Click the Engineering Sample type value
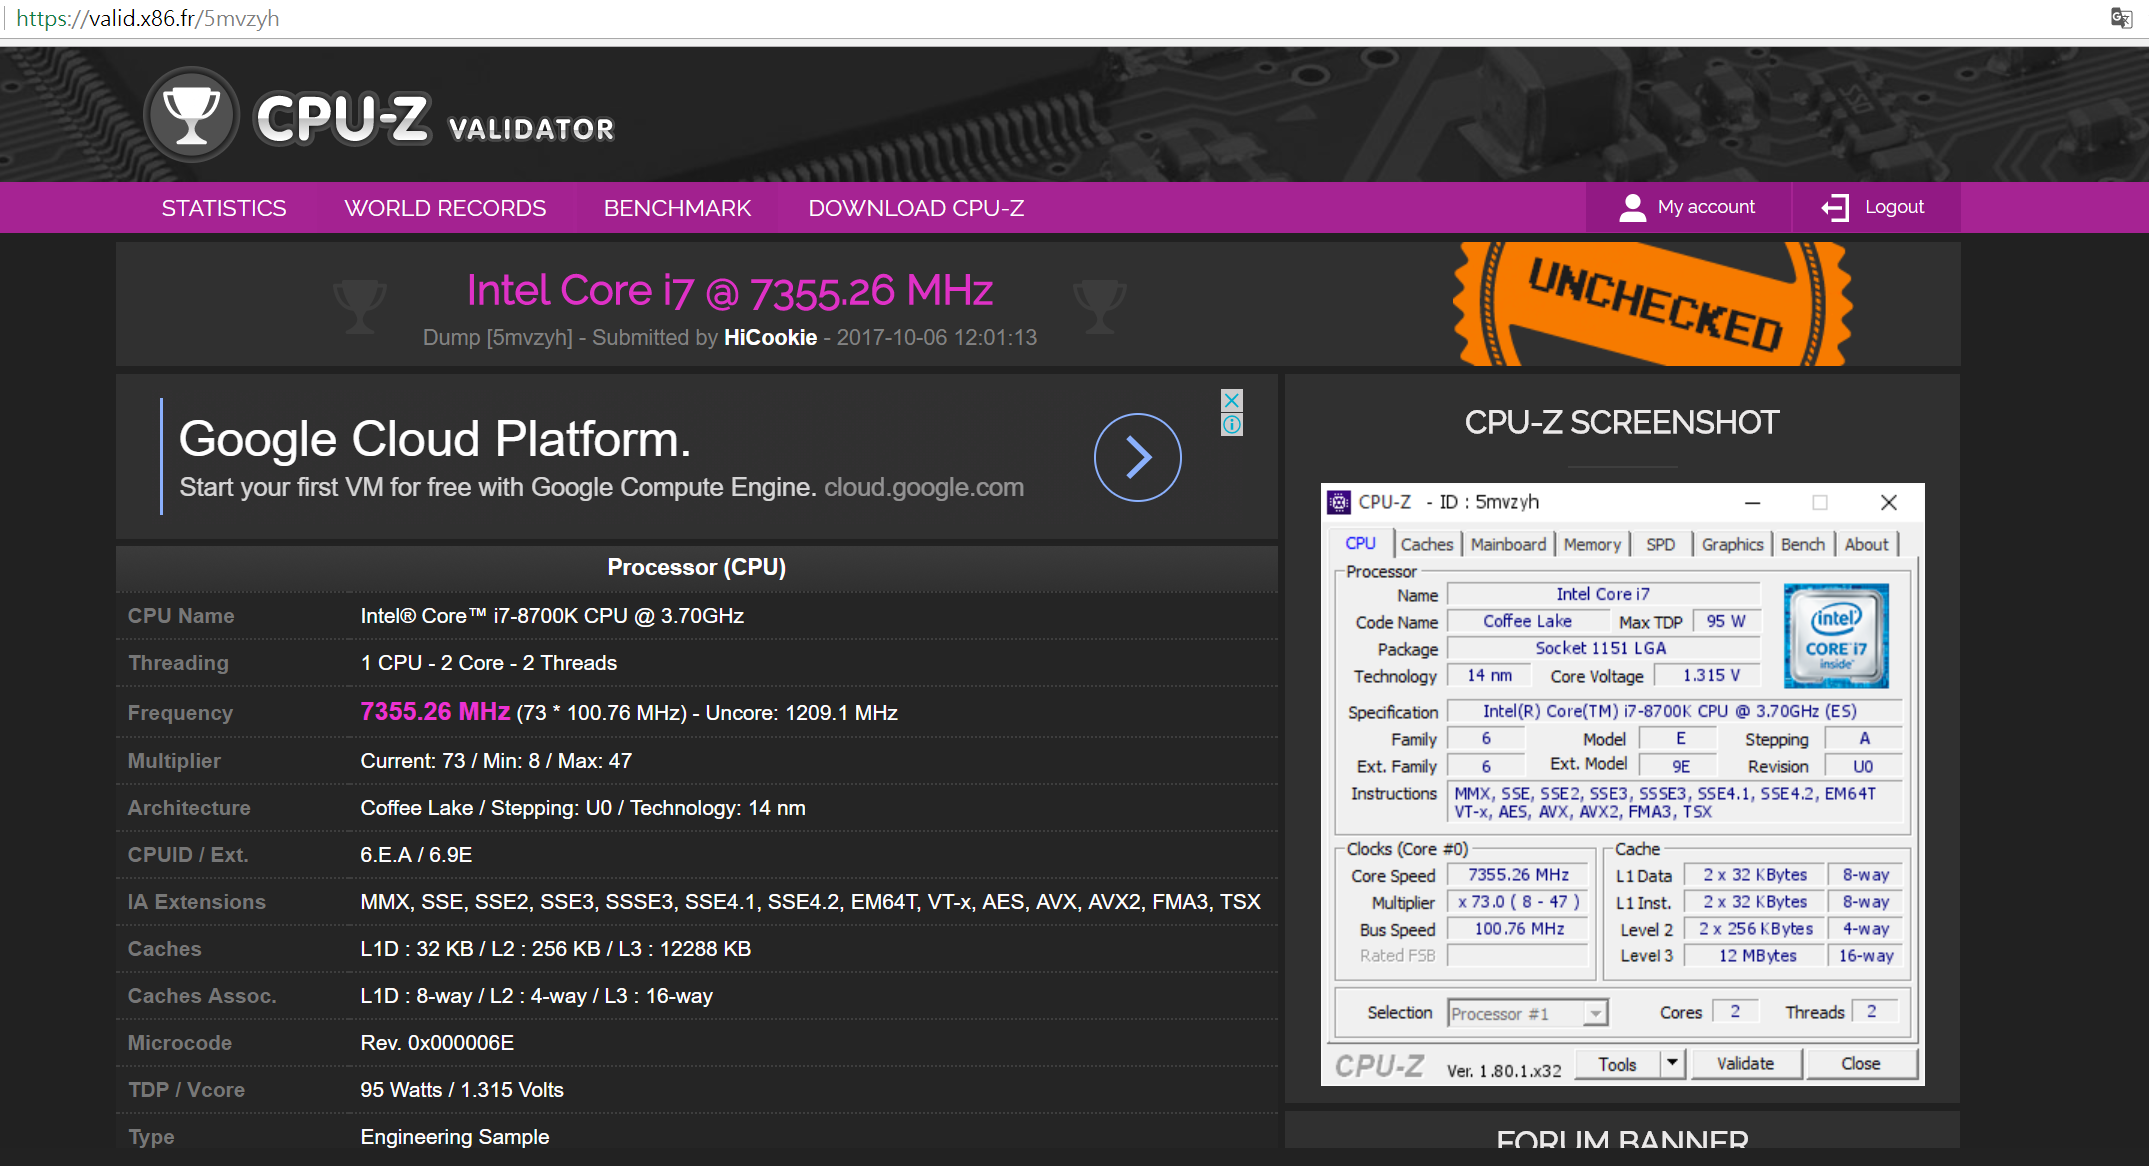2149x1166 pixels. pyautogui.click(x=455, y=1137)
